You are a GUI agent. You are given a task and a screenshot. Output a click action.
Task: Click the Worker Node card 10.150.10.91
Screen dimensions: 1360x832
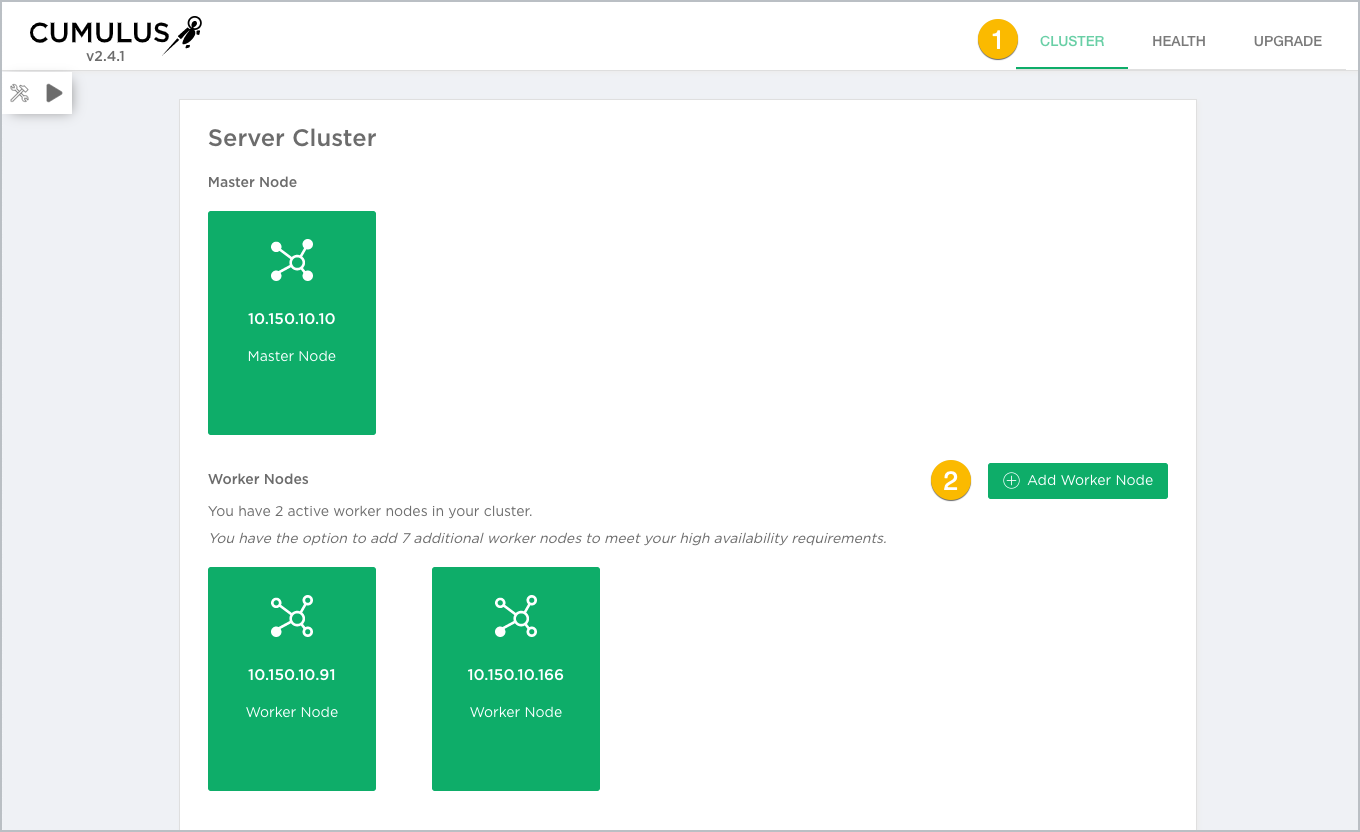[x=292, y=678]
